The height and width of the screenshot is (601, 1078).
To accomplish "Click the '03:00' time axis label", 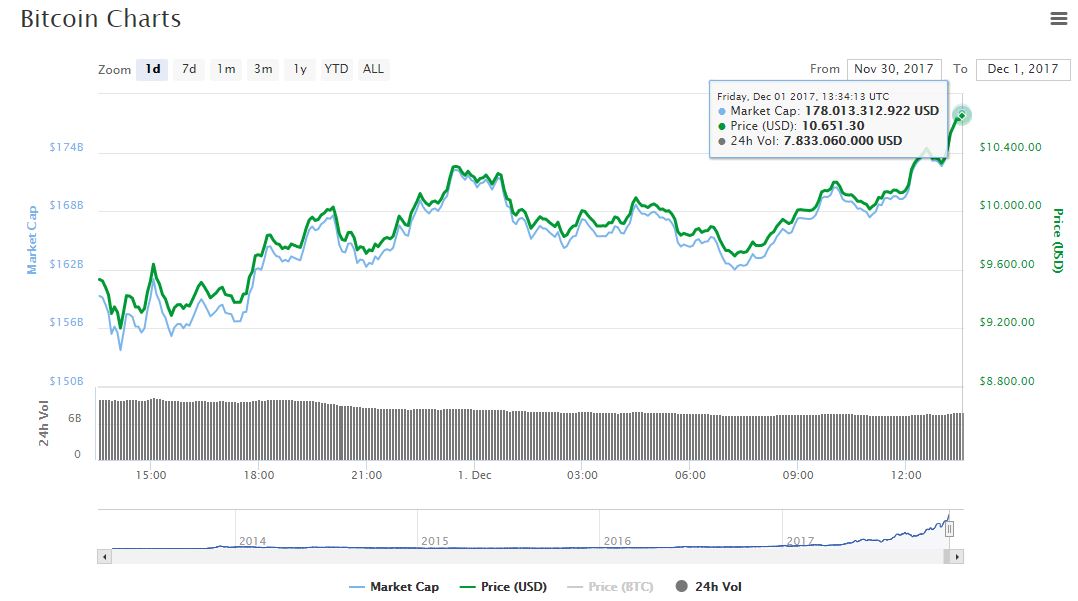I will click(x=582, y=475).
